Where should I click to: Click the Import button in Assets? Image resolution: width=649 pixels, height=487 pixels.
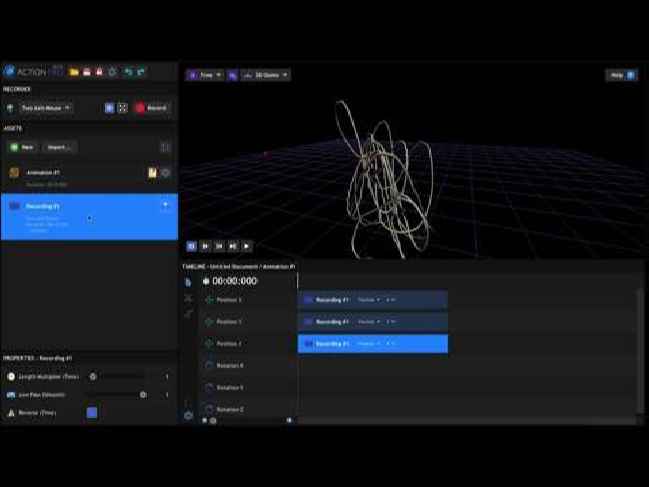(x=59, y=147)
